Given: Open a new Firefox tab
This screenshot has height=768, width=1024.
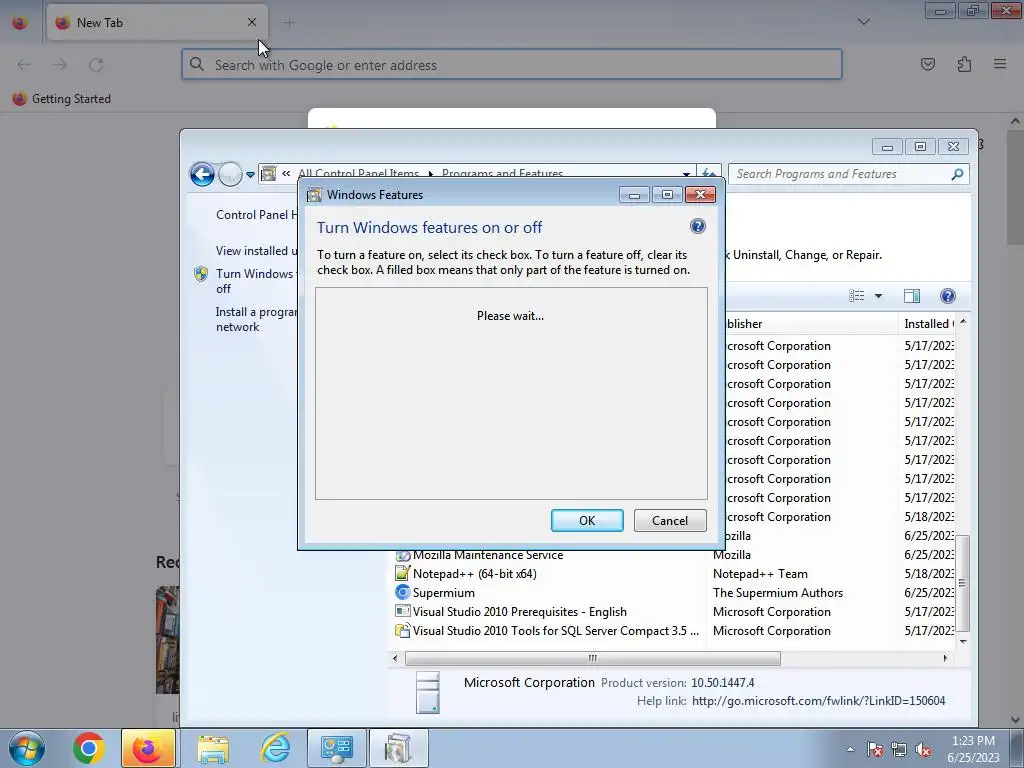Looking at the screenshot, I should [x=289, y=23].
